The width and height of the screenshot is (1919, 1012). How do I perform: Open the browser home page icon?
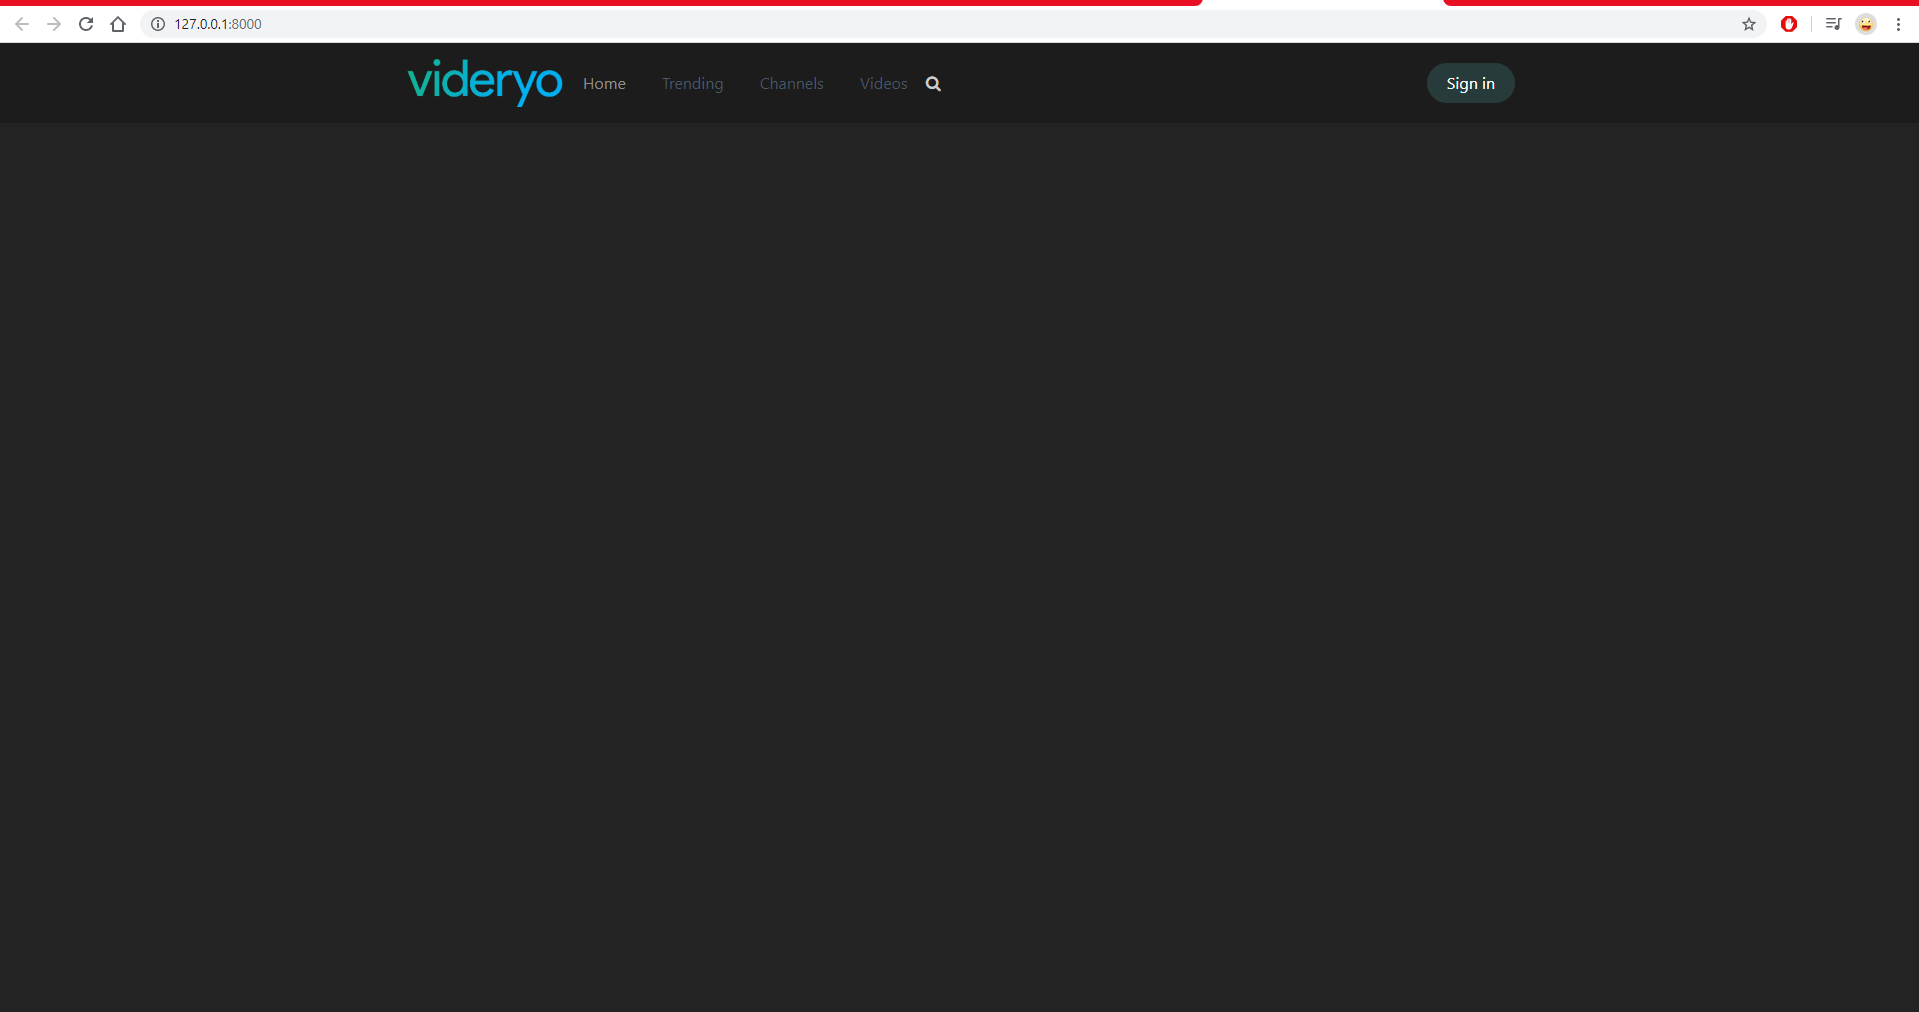point(118,24)
